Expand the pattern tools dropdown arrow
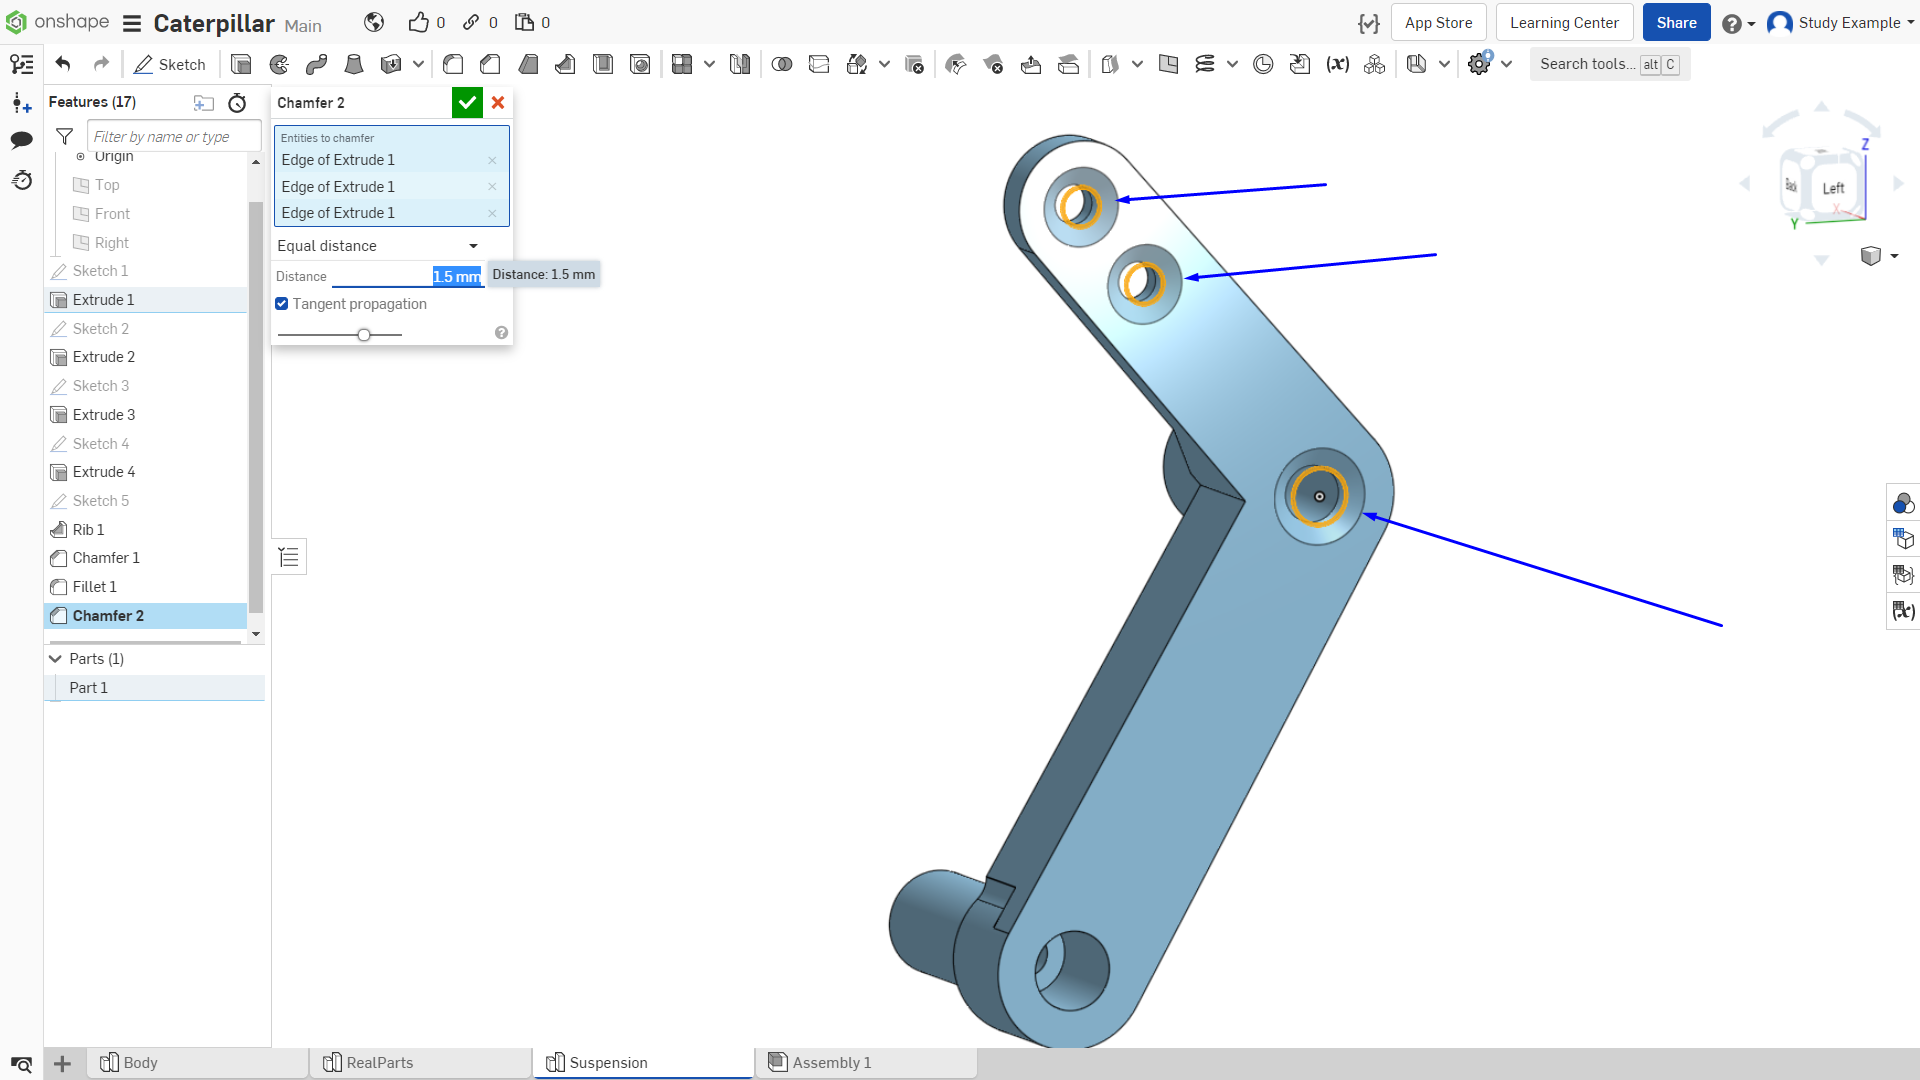1920x1080 pixels. pyautogui.click(x=709, y=64)
